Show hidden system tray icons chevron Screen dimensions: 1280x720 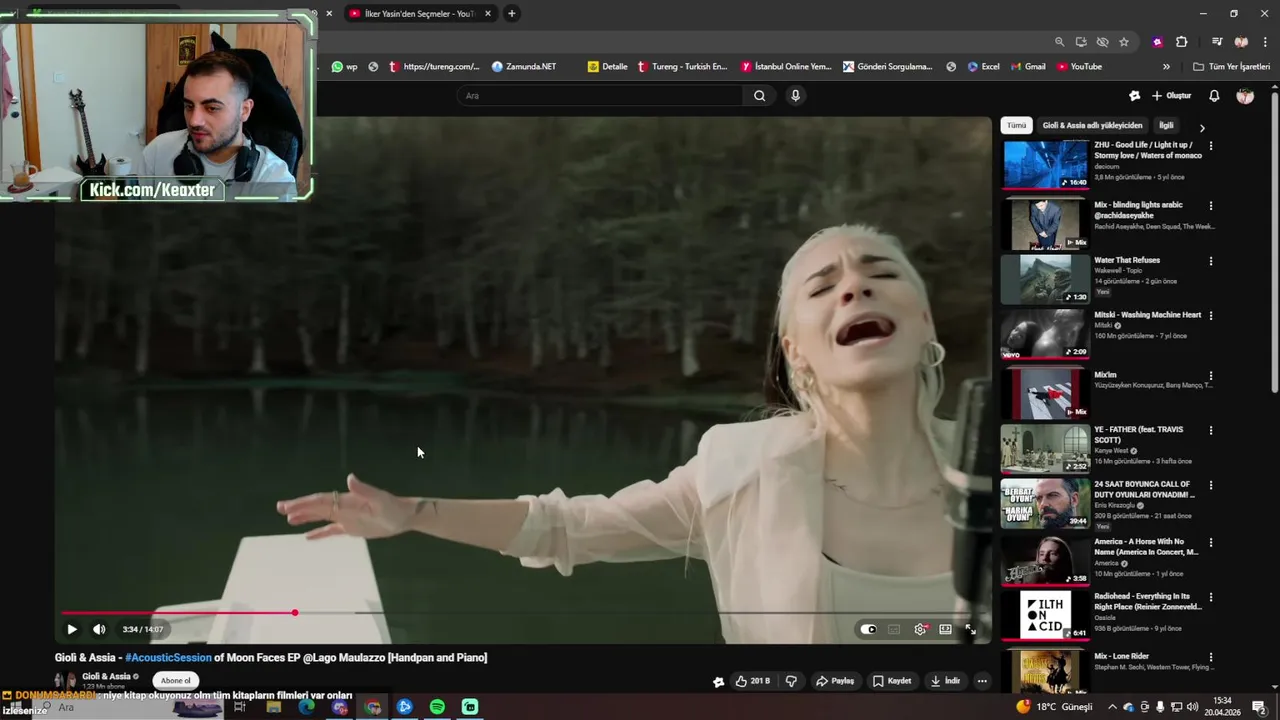click(x=1112, y=707)
